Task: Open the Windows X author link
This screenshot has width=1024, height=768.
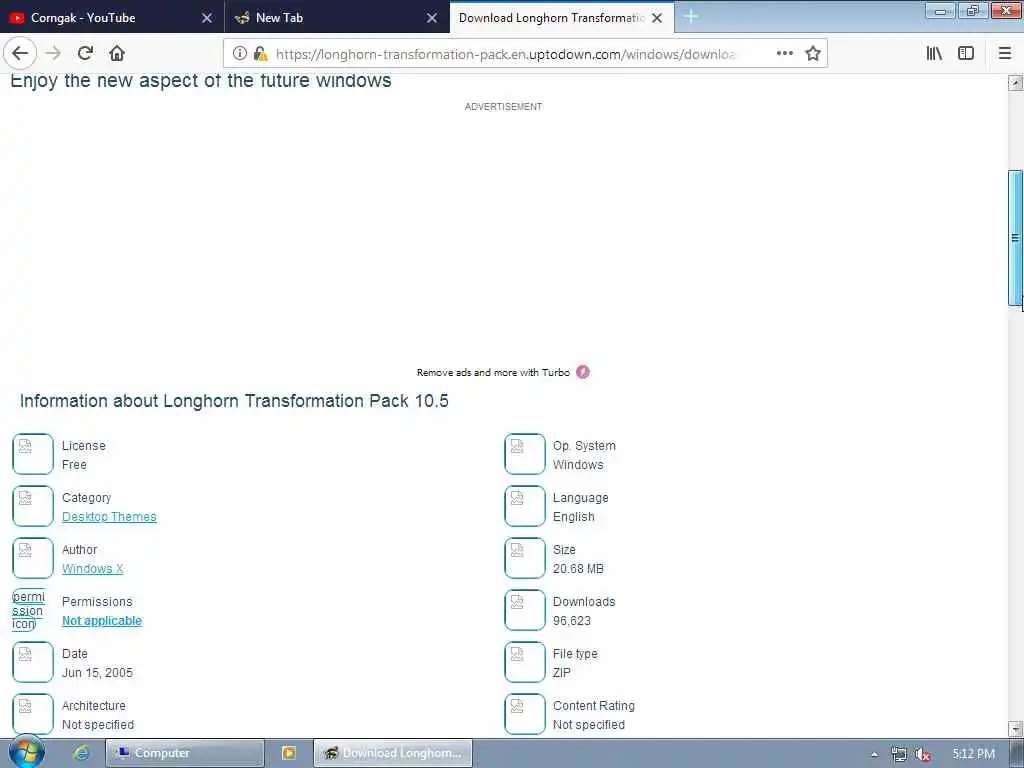Action: tap(92, 569)
